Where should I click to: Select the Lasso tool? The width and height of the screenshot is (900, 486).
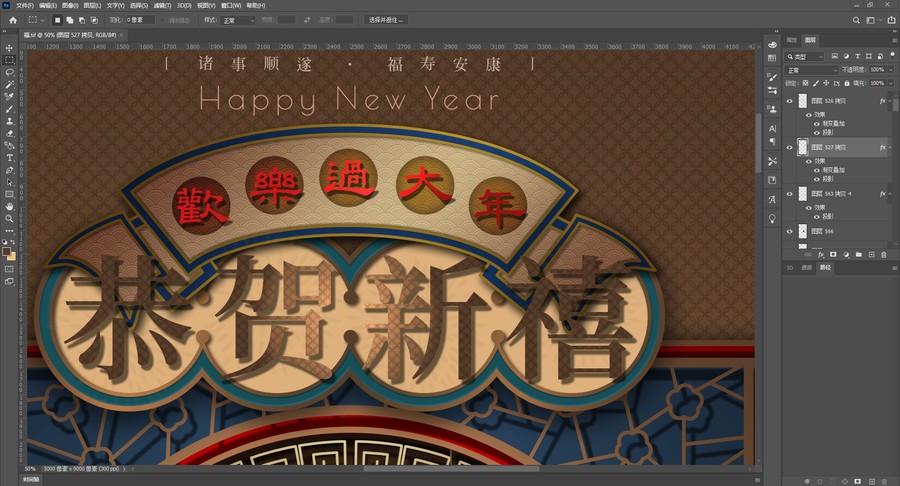[9, 72]
